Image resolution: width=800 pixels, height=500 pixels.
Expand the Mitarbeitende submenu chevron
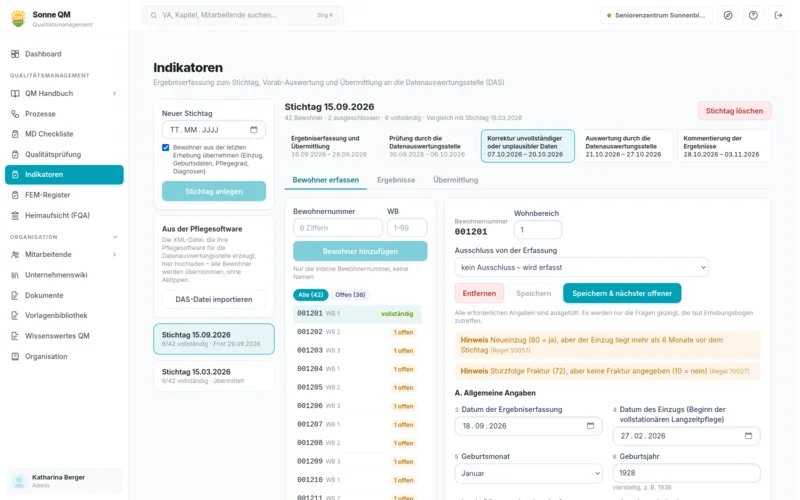pyautogui.click(x=114, y=255)
